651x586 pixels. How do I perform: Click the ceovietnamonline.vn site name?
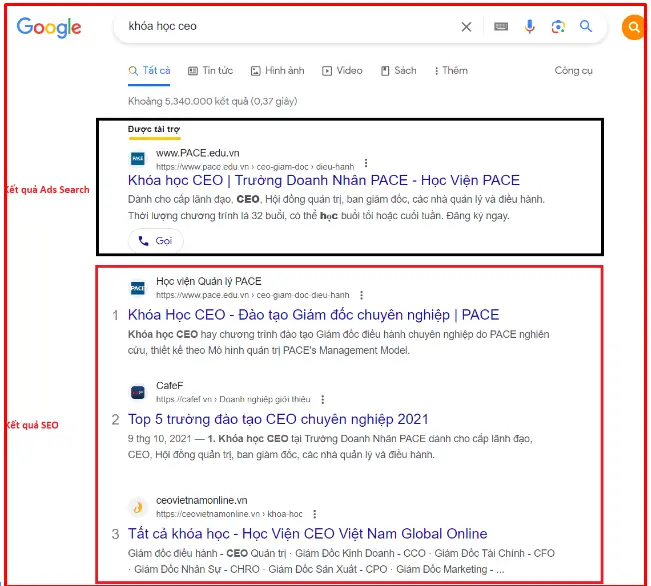pos(202,500)
